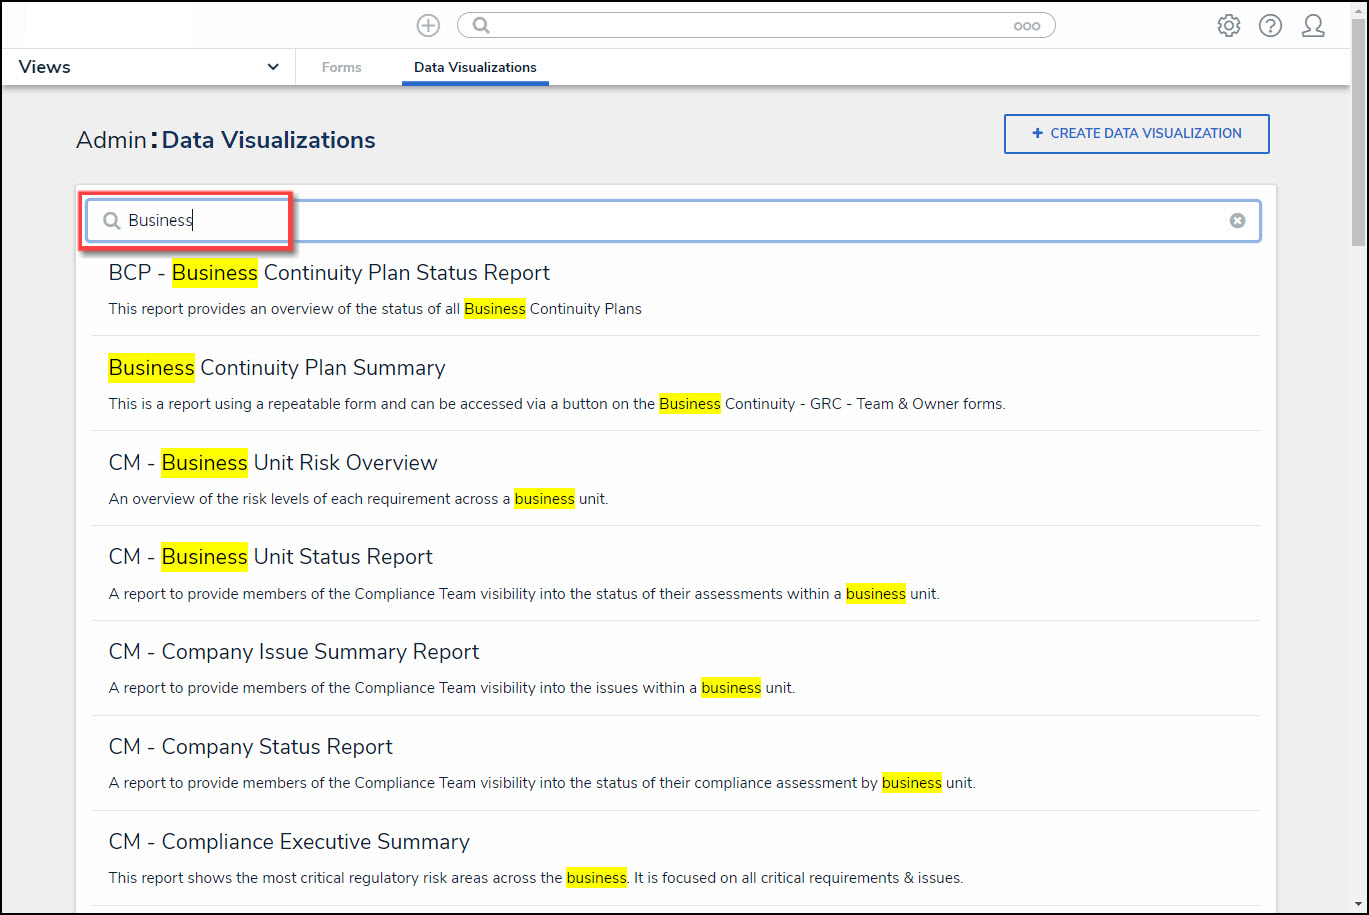Switch to the Forms tab

(341, 67)
